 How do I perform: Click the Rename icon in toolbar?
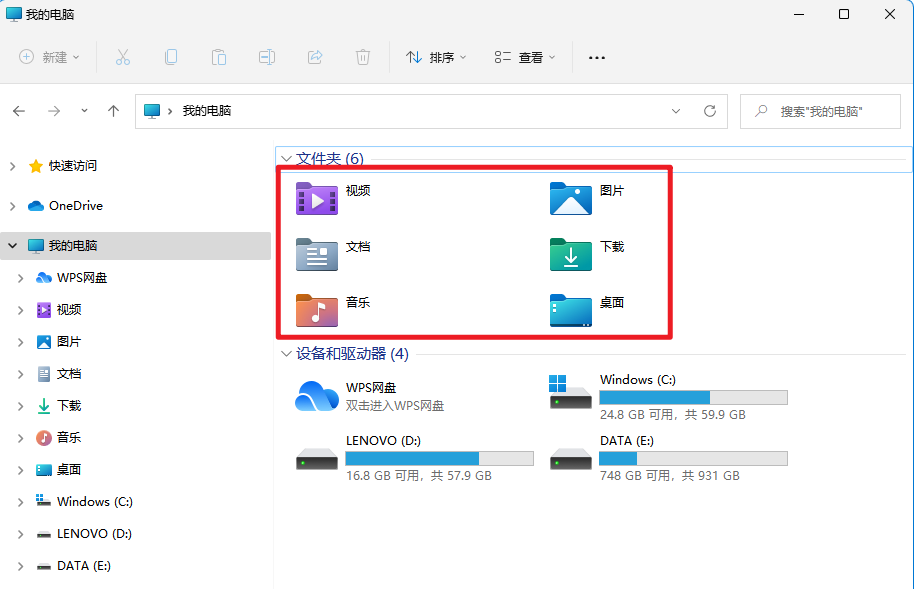266,57
